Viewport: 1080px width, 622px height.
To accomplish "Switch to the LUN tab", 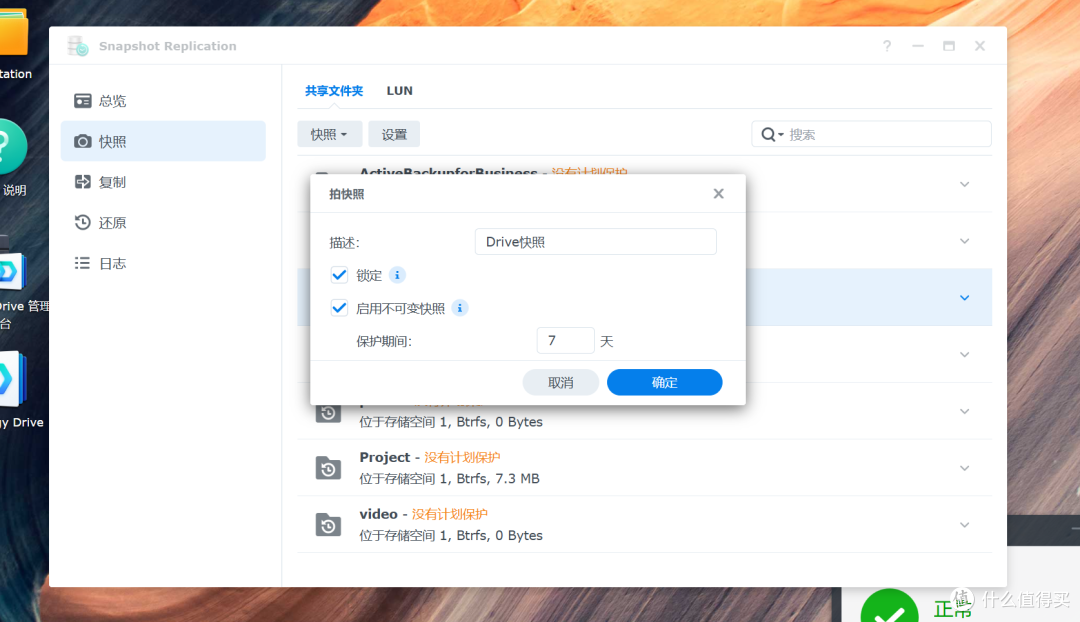I will pyautogui.click(x=399, y=91).
